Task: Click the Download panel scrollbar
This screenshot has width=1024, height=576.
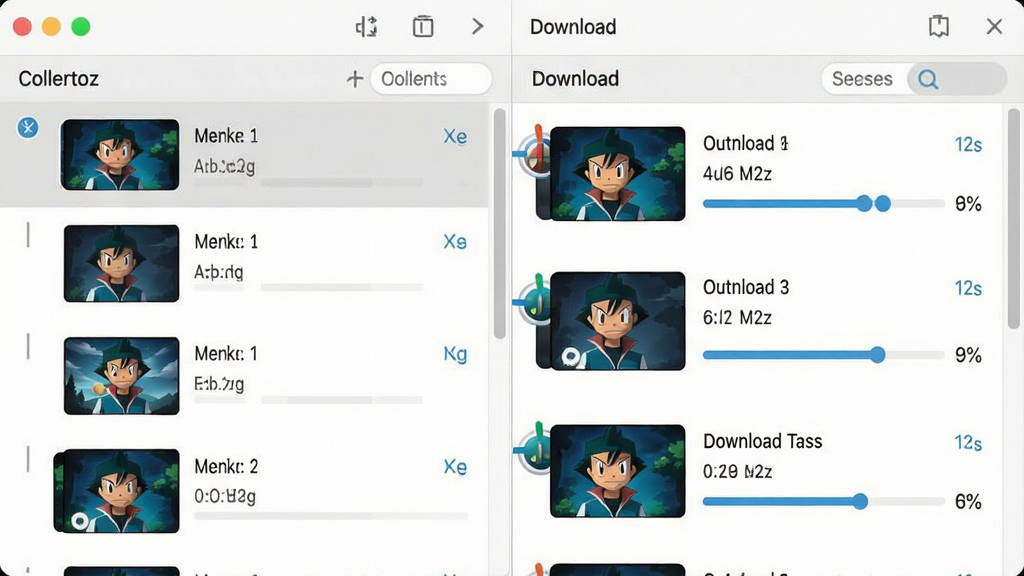Action: (x=1014, y=219)
